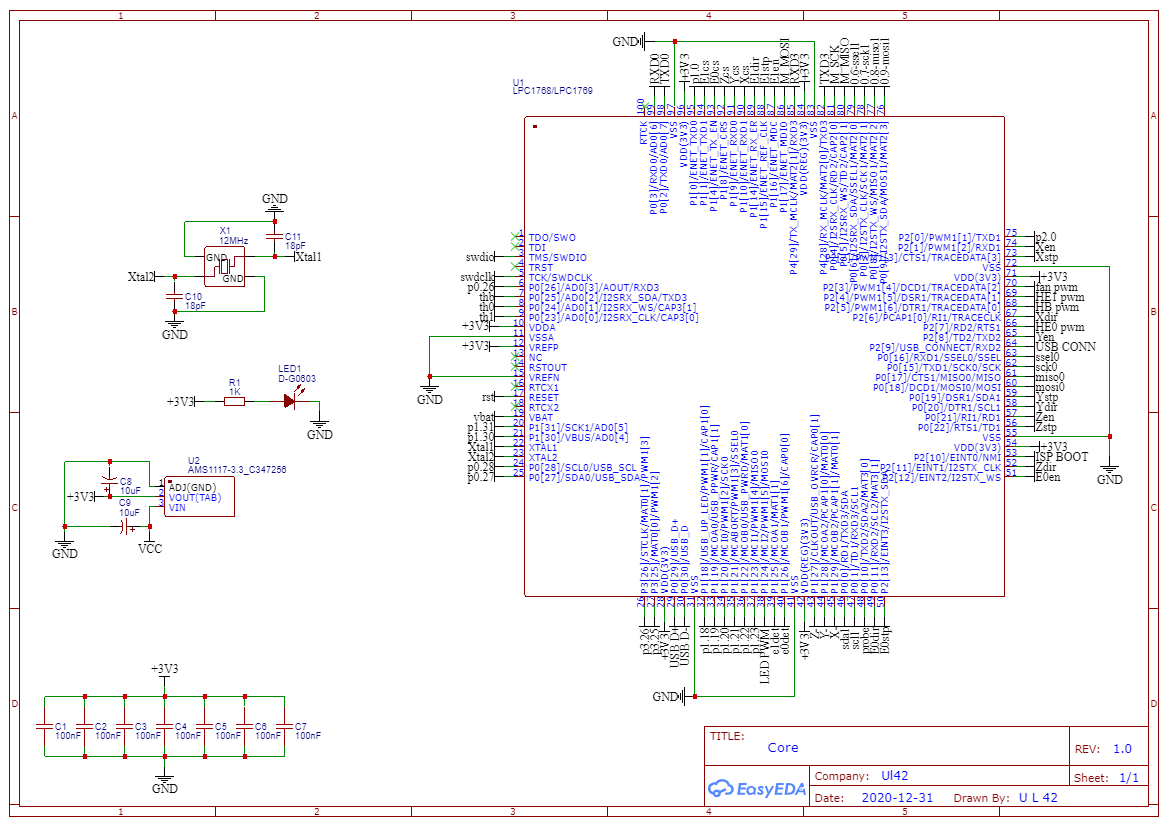The image size is (1169, 827).
Task: Select the Drawn By value "U L 42"
Action: (1038, 798)
